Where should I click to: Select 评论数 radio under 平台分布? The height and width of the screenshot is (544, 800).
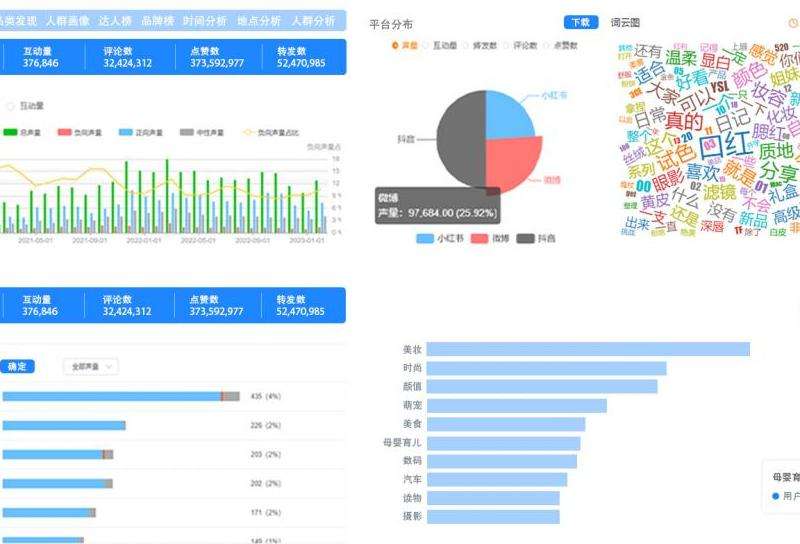(x=507, y=45)
